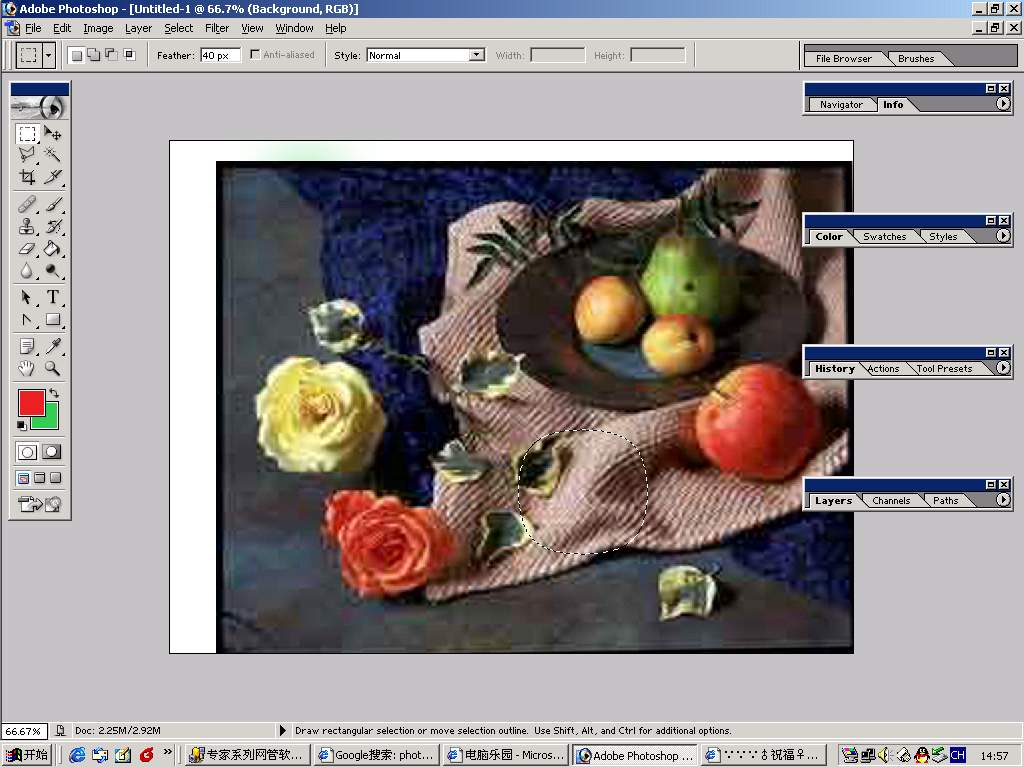Select the Notes tool
The height and width of the screenshot is (768, 1024).
pos(27,346)
